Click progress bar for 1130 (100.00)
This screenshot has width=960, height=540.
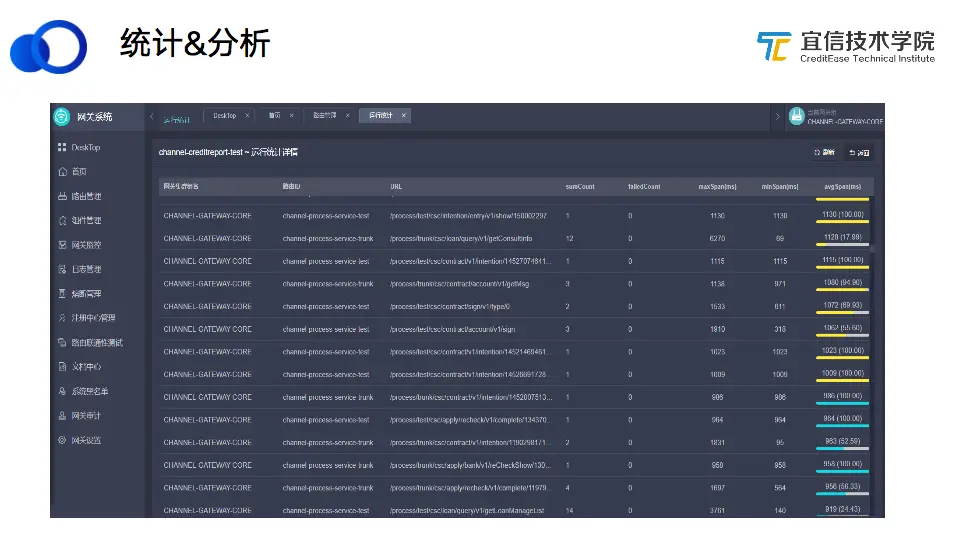point(842,222)
